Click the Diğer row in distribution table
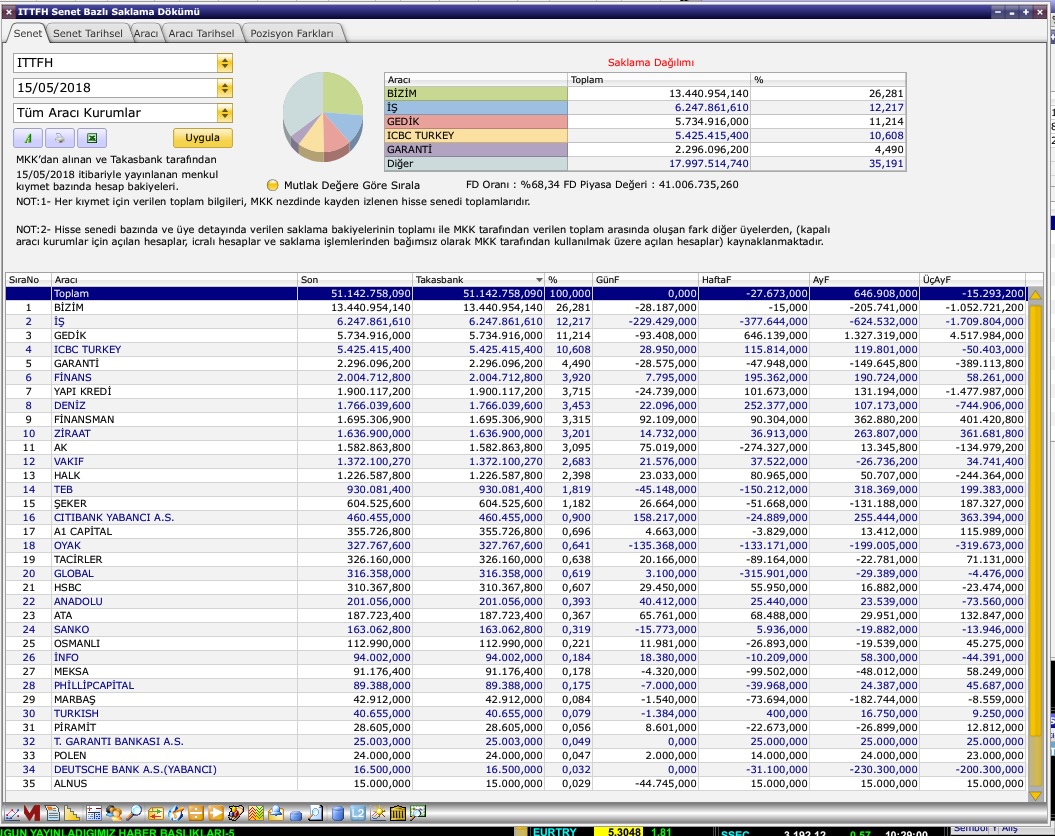This screenshot has height=836, width=1055. (645, 163)
